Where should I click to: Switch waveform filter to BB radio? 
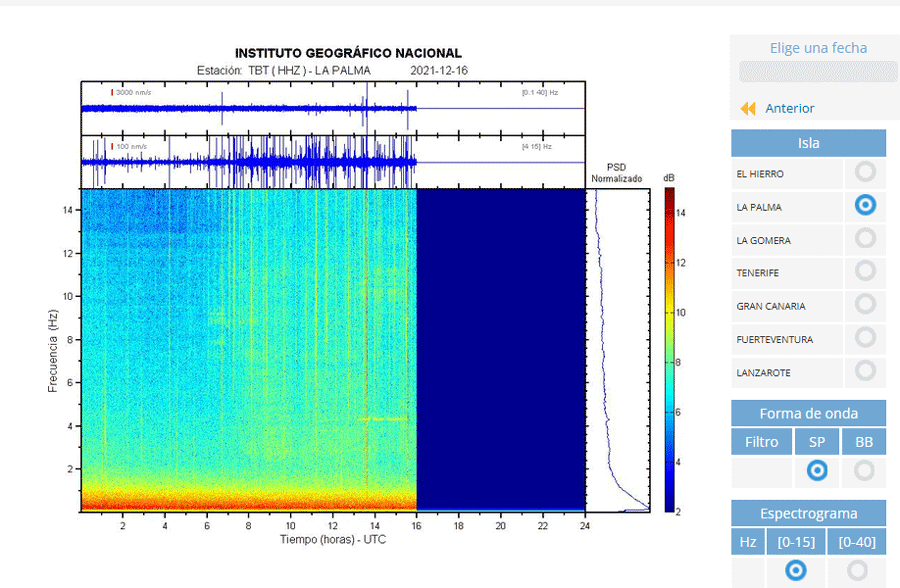(x=864, y=470)
